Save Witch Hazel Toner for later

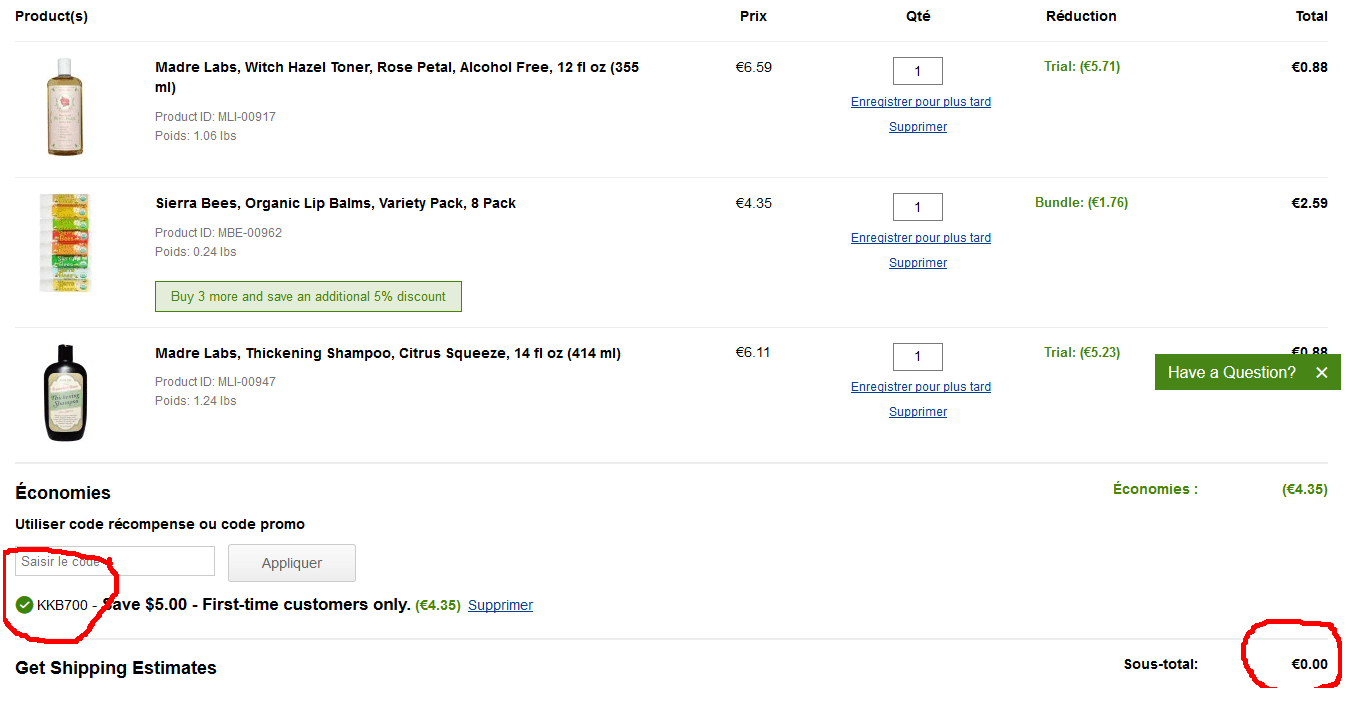click(x=920, y=102)
